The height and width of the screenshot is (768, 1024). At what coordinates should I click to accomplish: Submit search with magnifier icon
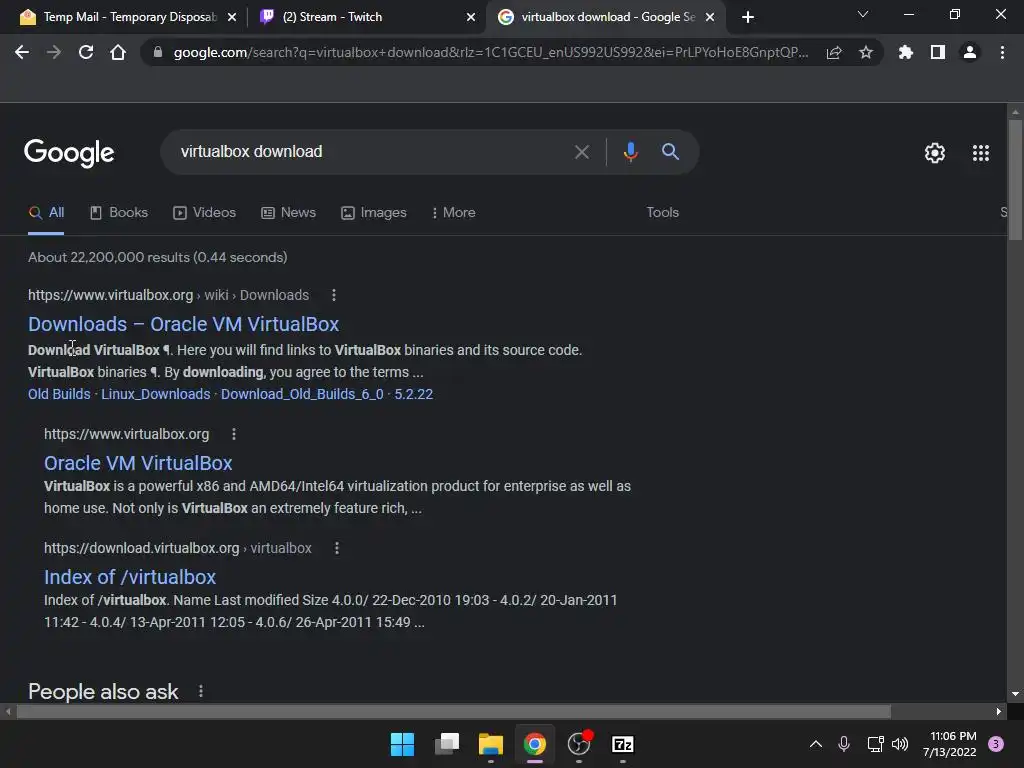[x=670, y=152]
